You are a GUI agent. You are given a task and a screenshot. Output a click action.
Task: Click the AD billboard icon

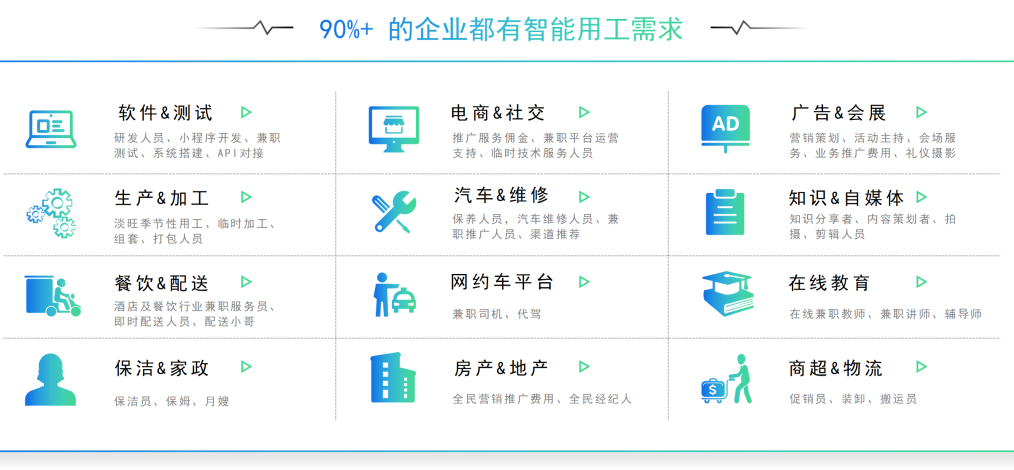coord(725,127)
